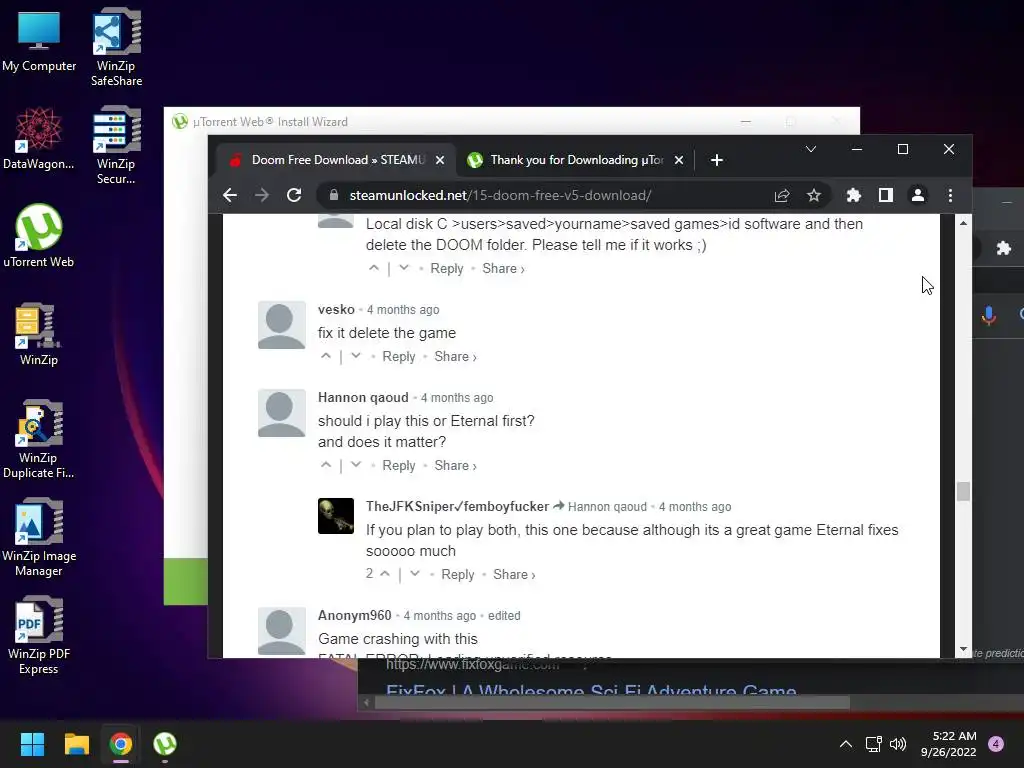Share this page icon in address bar

point(782,195)
